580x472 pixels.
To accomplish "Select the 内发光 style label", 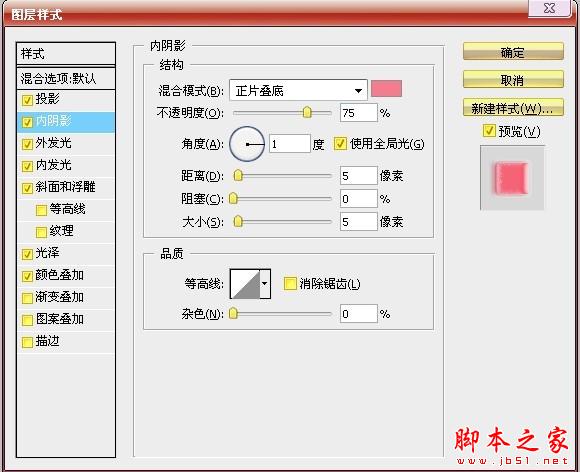I will coord(54,165).
